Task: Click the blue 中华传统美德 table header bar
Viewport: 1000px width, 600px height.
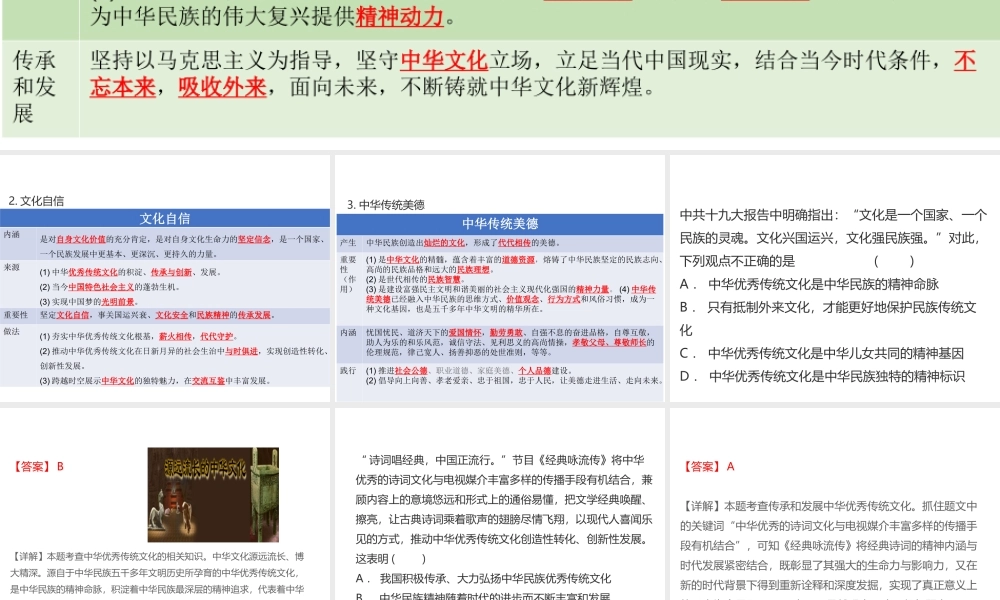Action: pos(500,224)
